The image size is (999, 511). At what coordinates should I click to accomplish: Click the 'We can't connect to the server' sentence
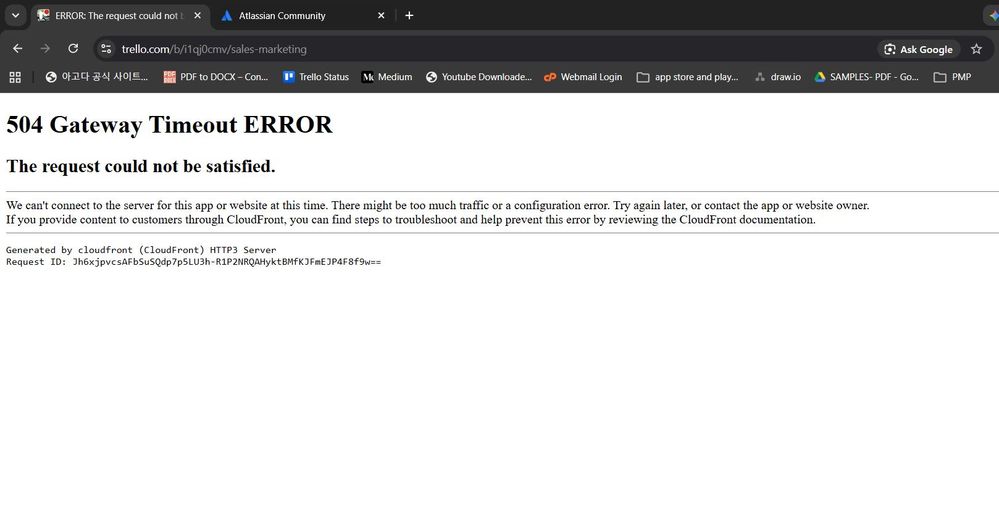(438, 205)
